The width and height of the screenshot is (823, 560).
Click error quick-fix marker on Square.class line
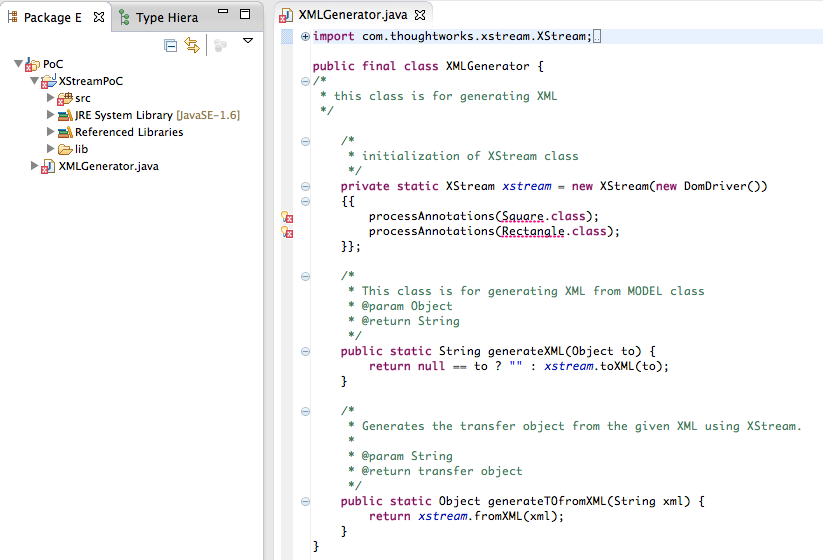click(287, 217)
